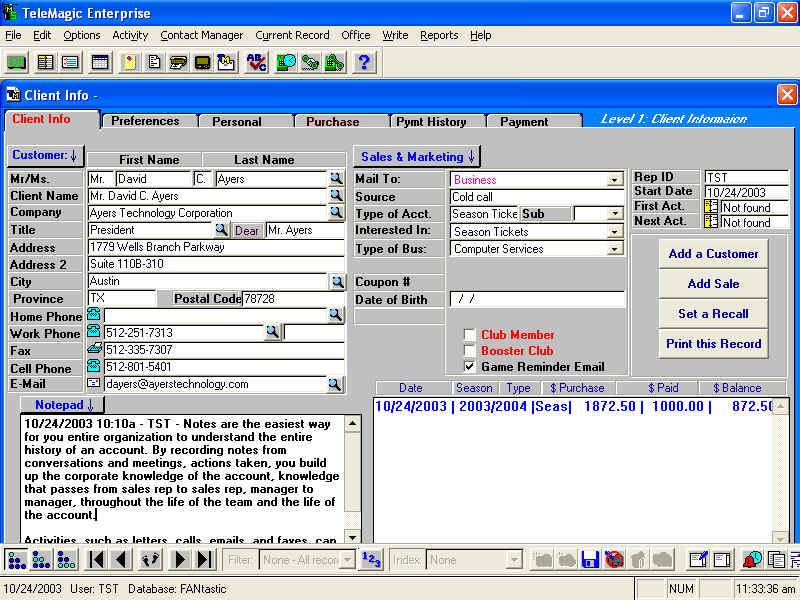800x600 pixels.
Task: Click into the Source field containing Cold call
Action: (537, 197)
